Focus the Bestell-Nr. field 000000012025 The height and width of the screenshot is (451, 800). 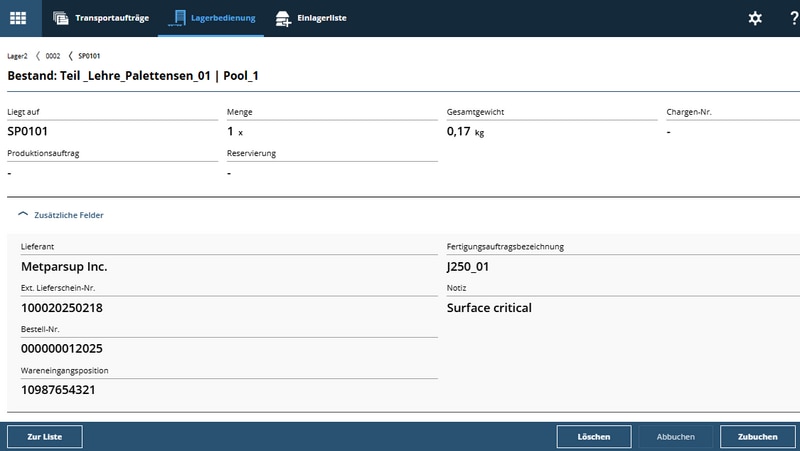(62, 349)
